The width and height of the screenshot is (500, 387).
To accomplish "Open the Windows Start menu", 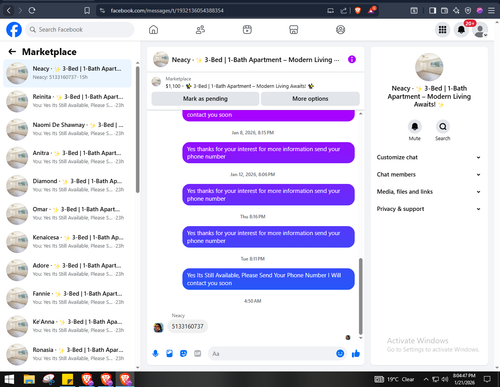I will click(9, 379).
